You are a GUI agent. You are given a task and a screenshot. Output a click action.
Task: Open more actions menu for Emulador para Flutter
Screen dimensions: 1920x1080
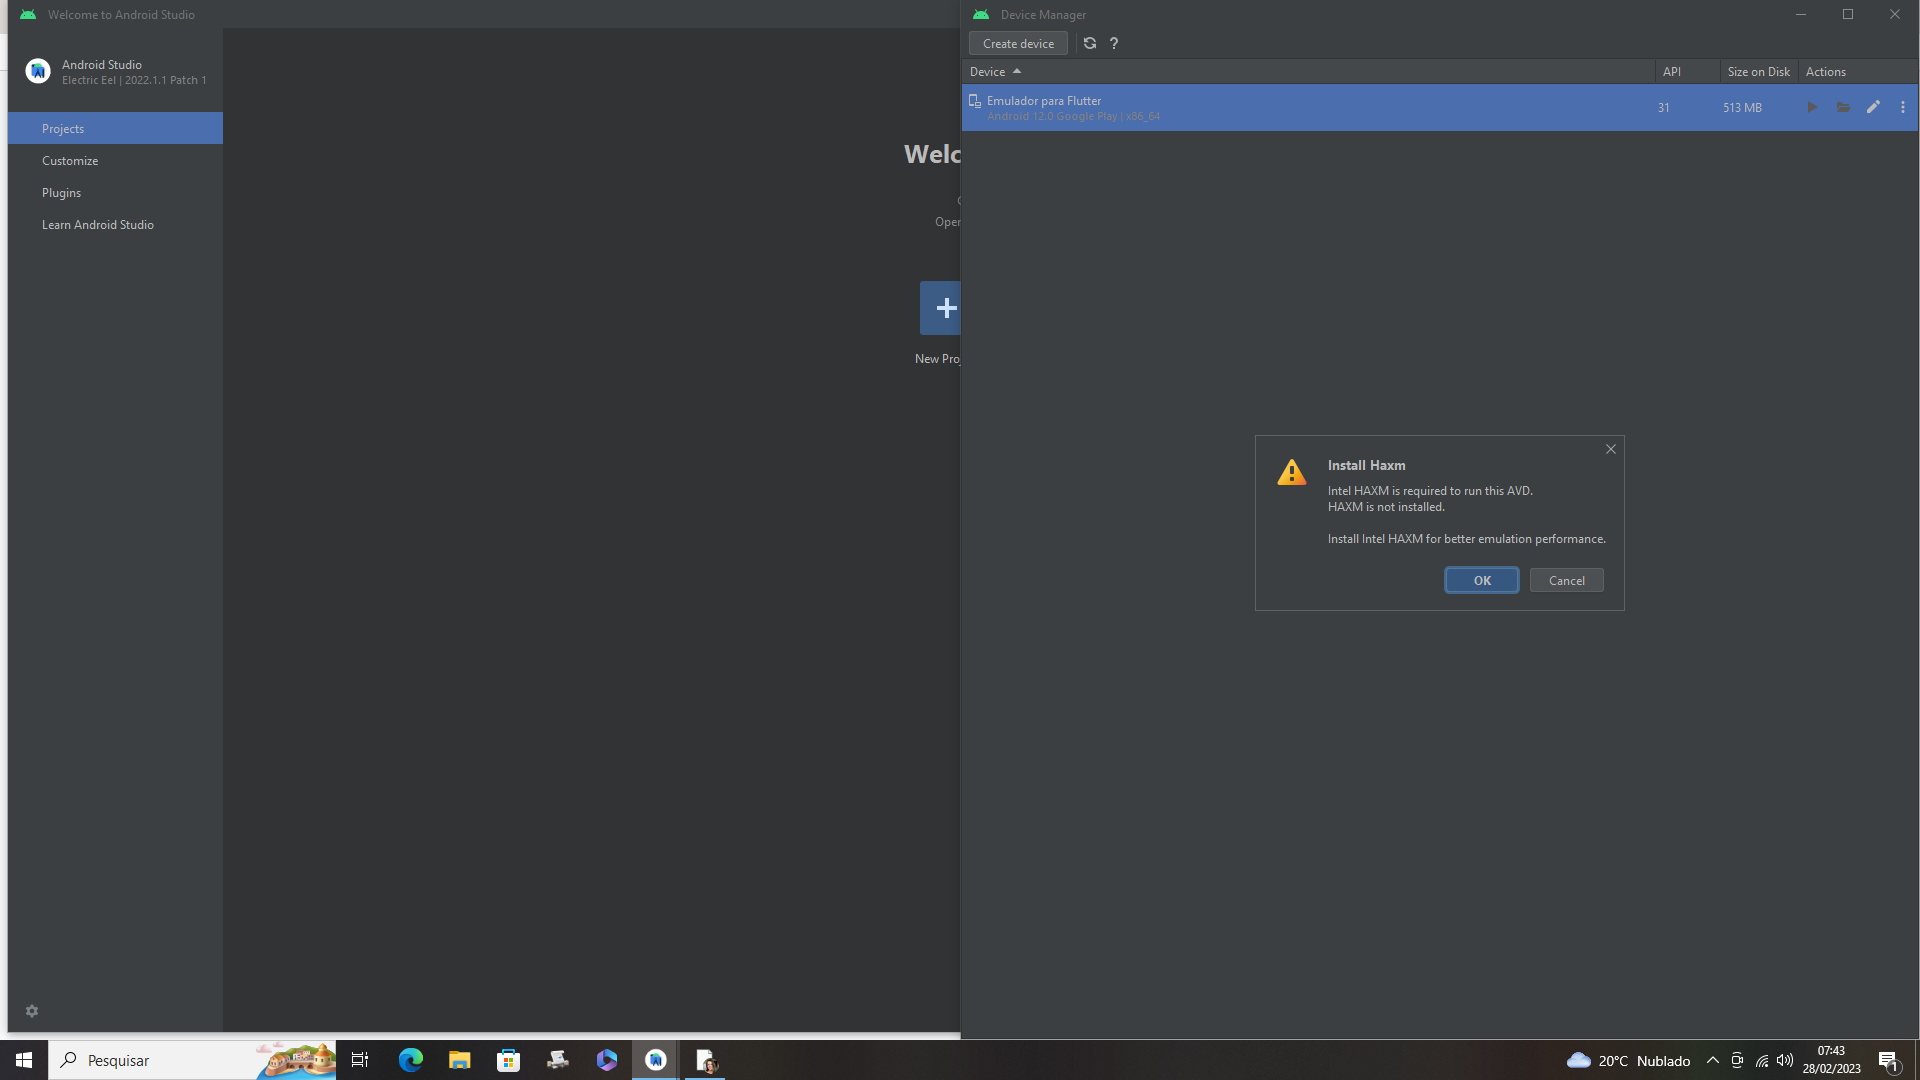[1902, 107]
